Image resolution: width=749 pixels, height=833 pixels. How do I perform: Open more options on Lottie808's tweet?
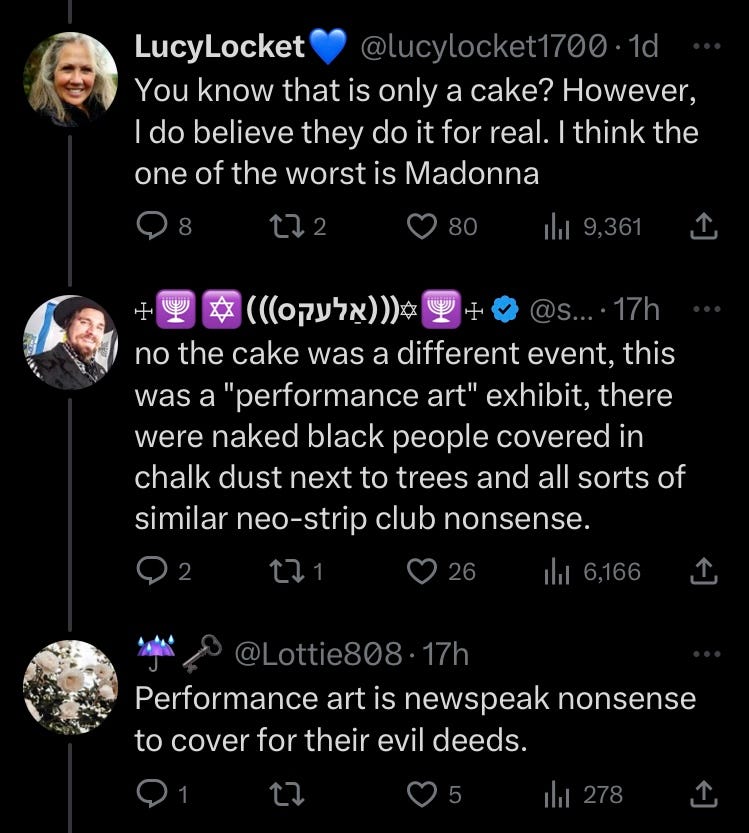pos(707,654)
